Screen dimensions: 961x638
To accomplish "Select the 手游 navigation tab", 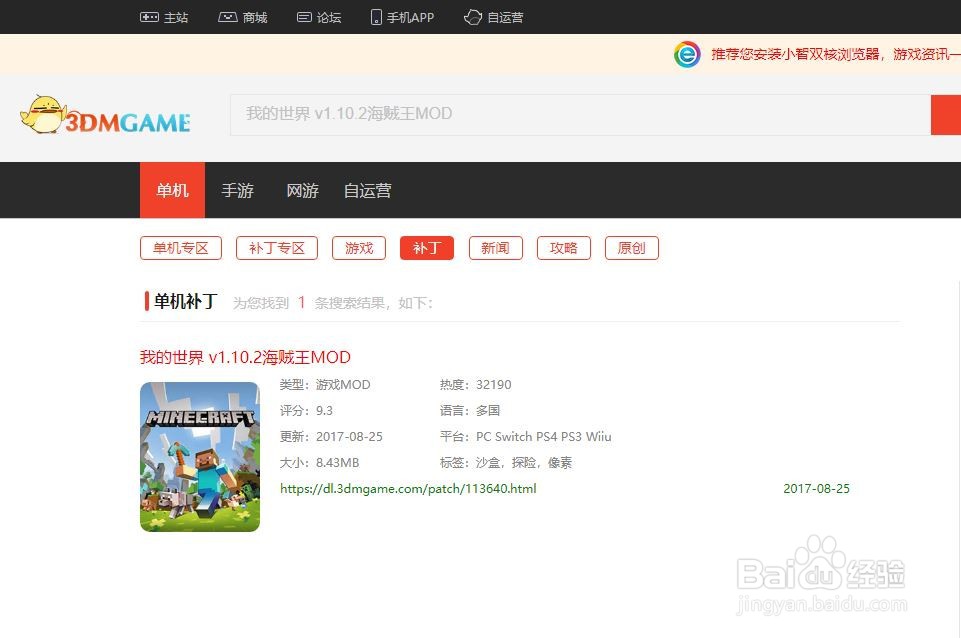I will (237, 190).
